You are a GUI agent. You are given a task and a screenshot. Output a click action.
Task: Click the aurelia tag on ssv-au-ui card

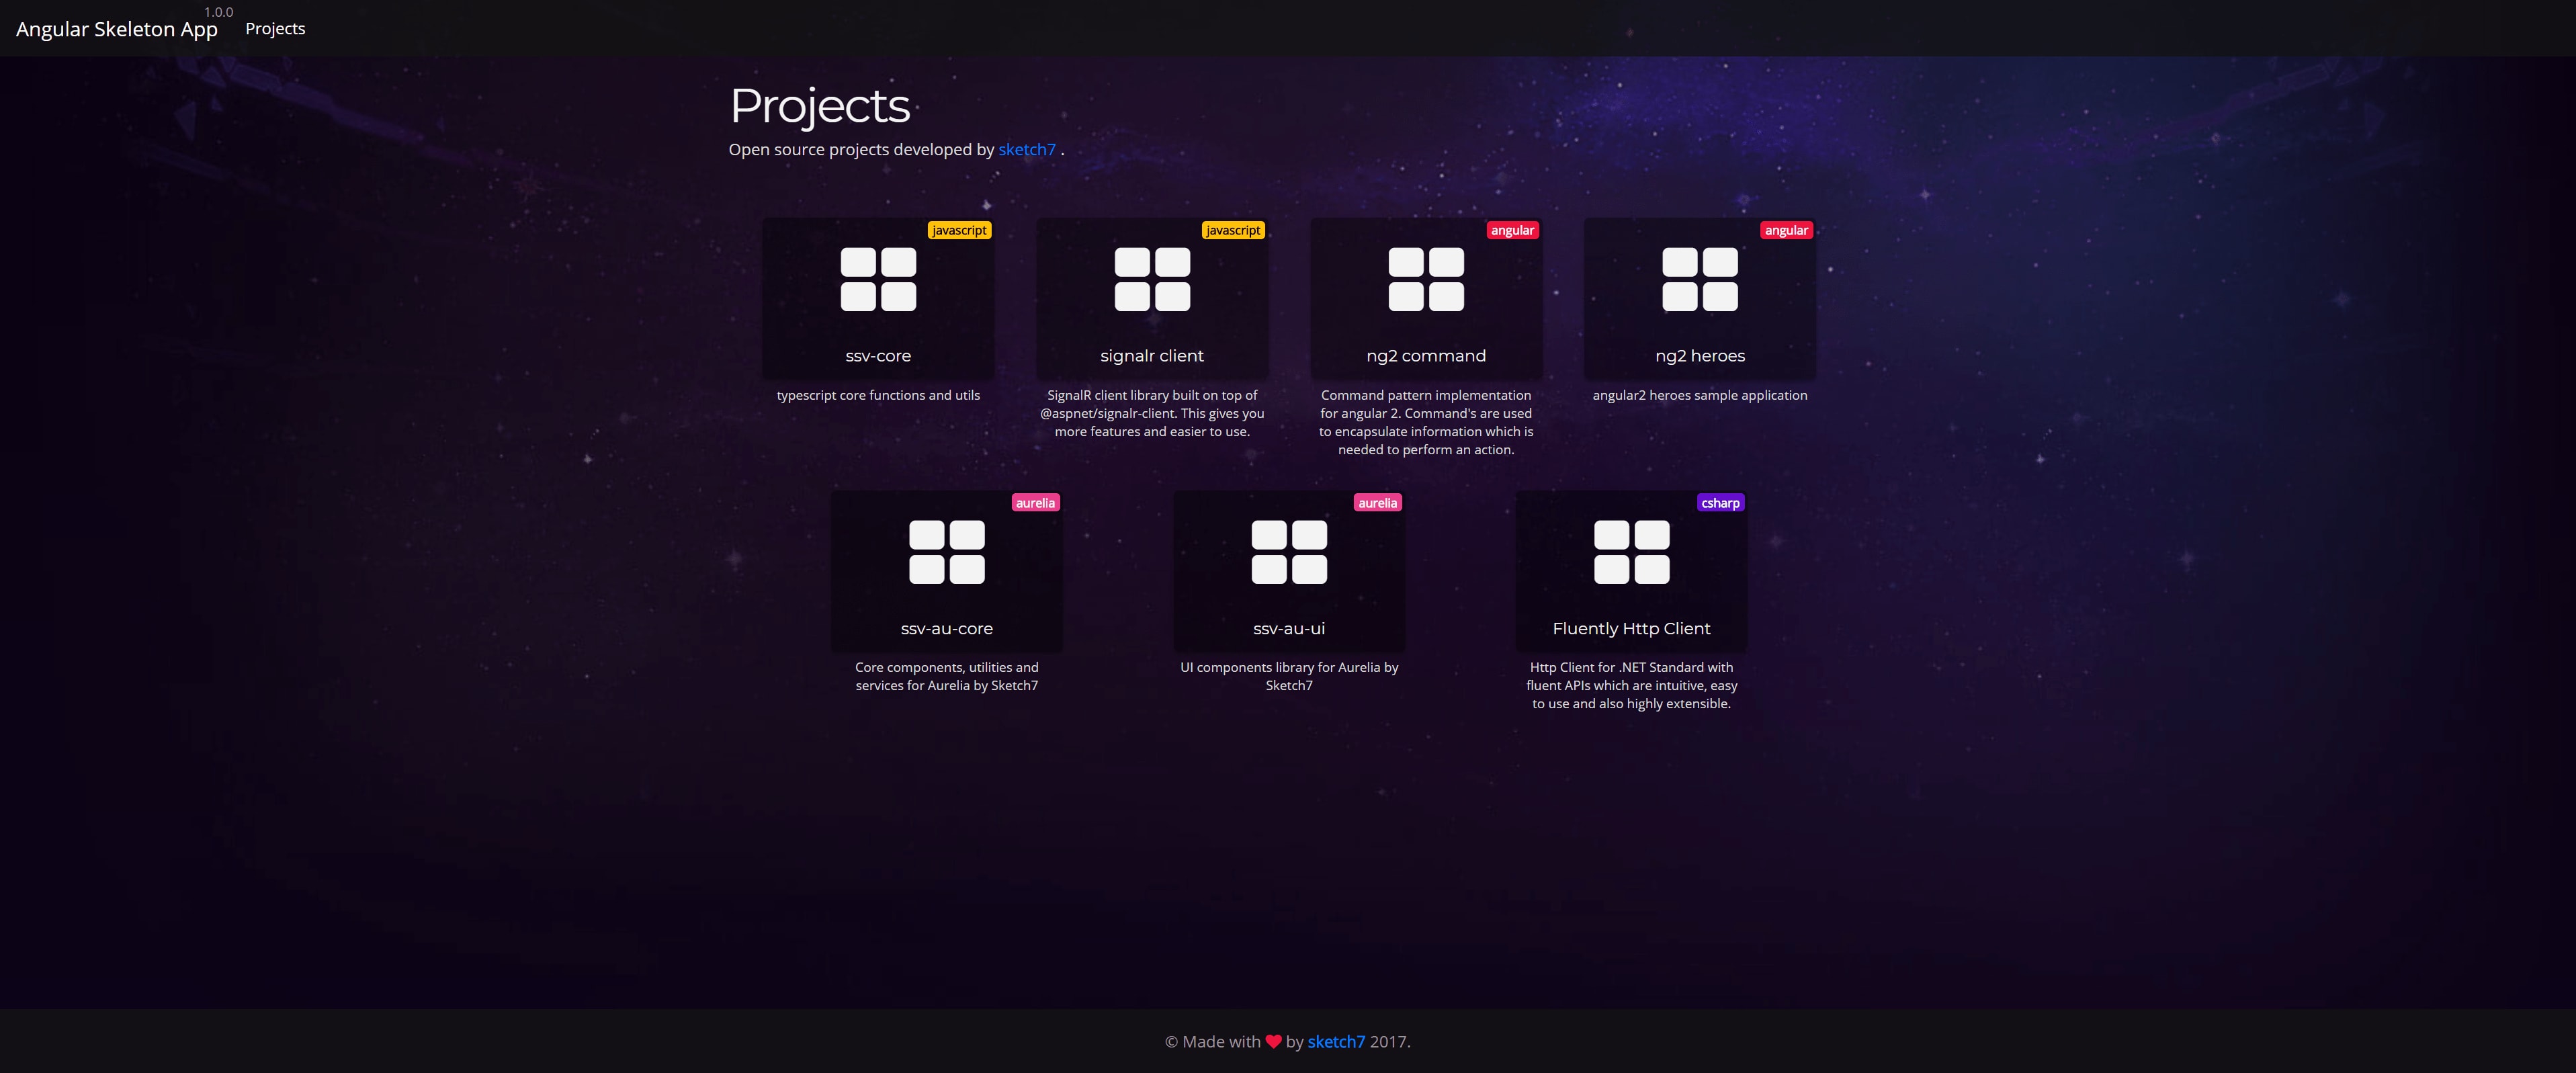click(1377, 503)
